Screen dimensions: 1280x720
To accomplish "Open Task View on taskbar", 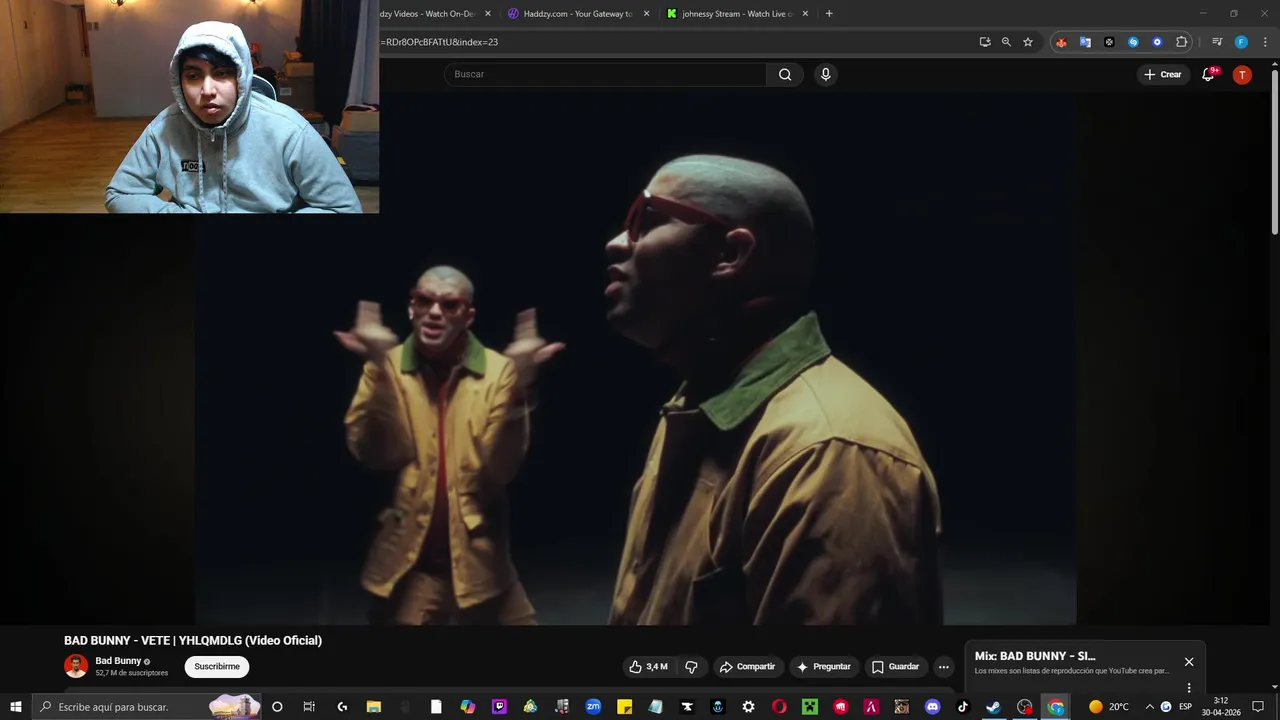I will click(x=309, y=707).
